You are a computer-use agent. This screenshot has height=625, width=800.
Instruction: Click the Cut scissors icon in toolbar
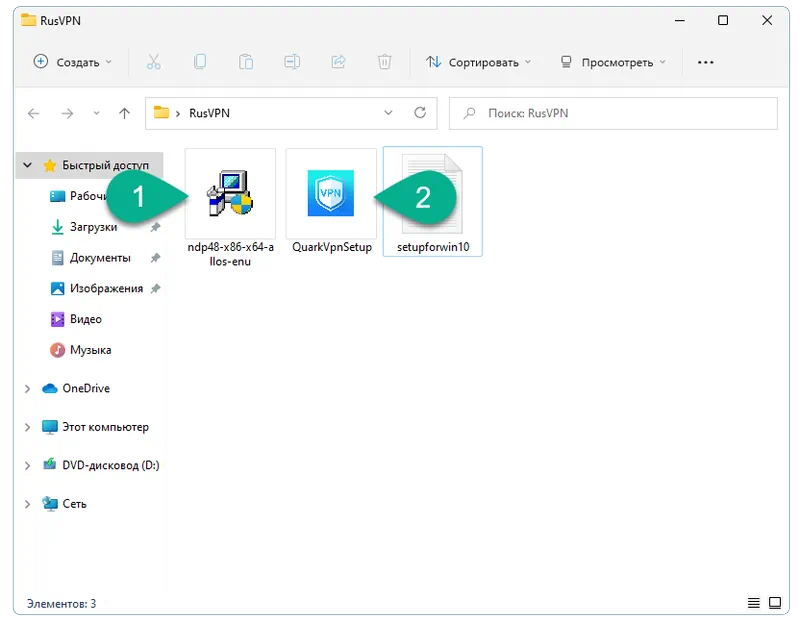(x=153, y=62)
